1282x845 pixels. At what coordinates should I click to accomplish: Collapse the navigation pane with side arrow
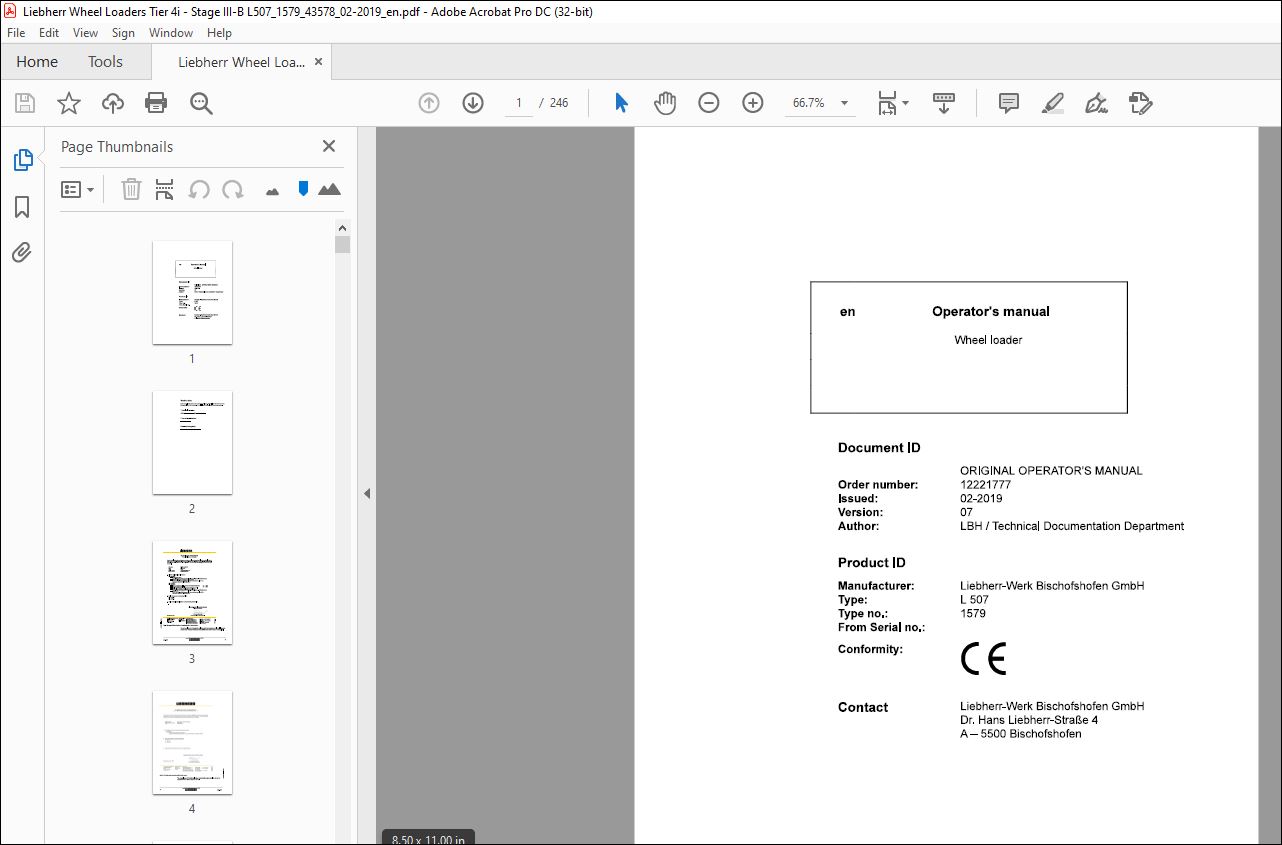367,493
